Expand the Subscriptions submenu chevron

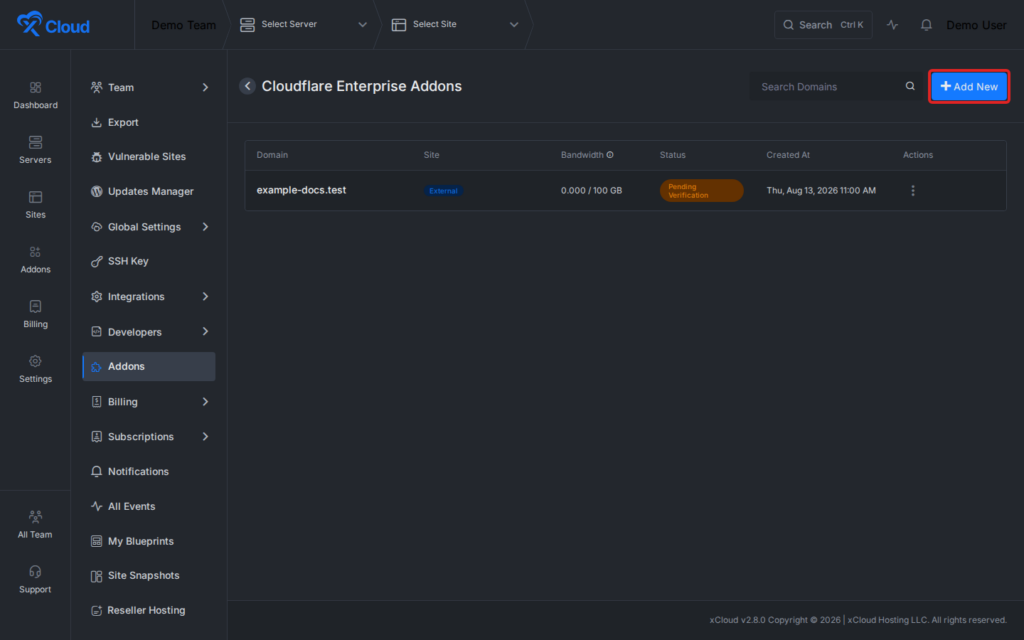pyautogui.click(x=205, y=436)
